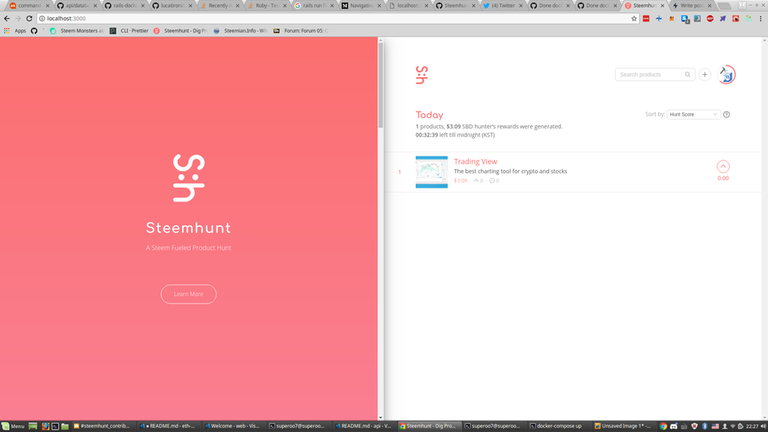This screenshot has height=432, width=768.
Task: Click the Steemhunt logo in page header
Action: tap(422, 75)
